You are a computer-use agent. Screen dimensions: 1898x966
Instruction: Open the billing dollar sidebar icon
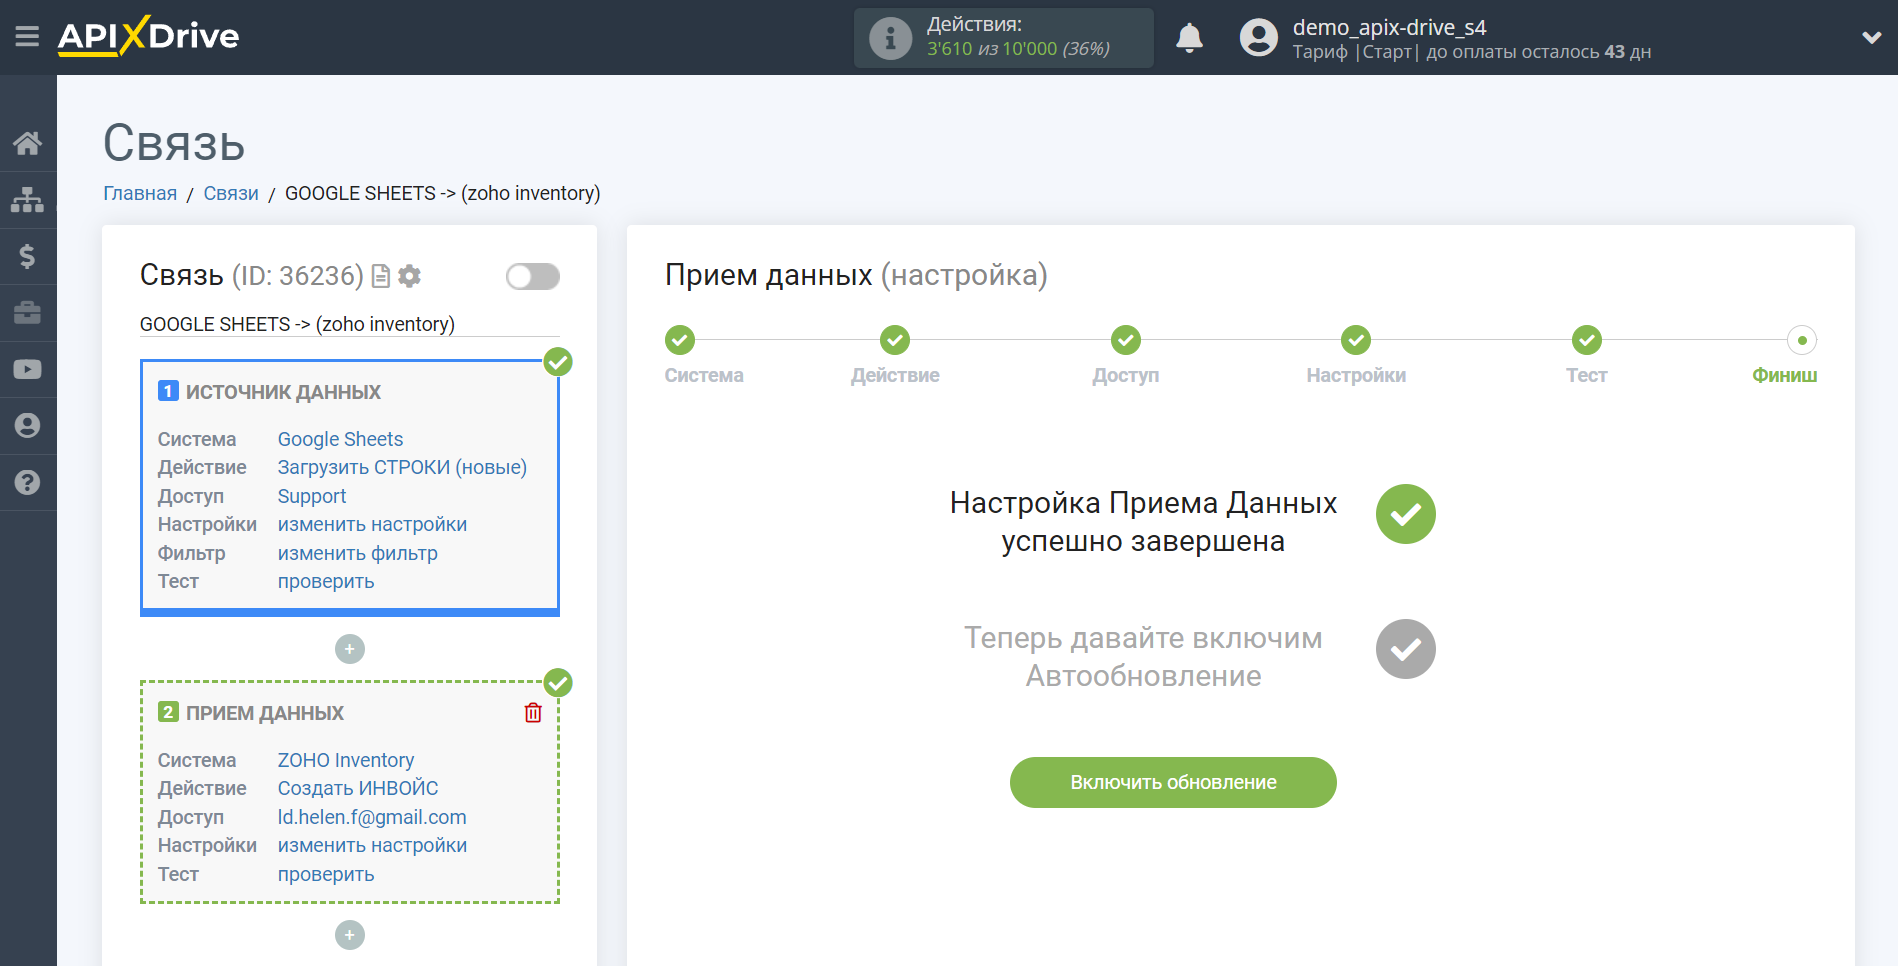[x=27, y=256]
